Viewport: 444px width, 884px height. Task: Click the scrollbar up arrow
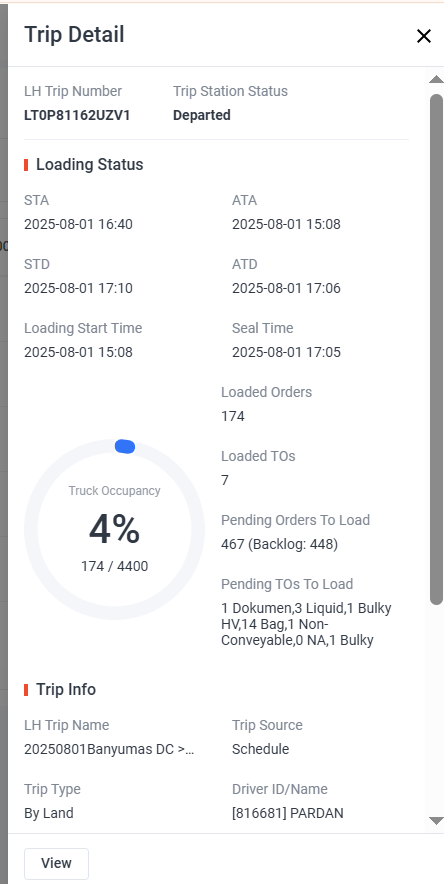pyautogui.click(x=436, y=79)
